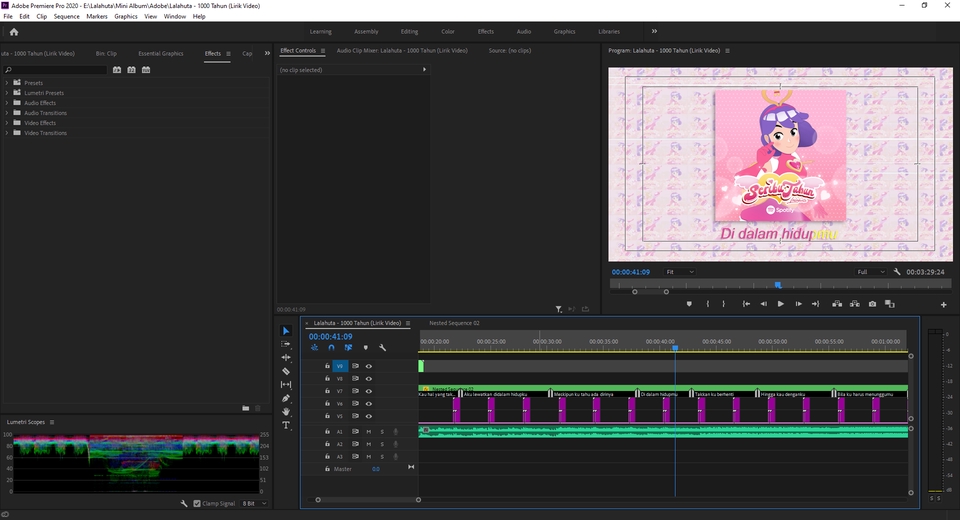Switch to the Color workspace tab

(448, 31)
